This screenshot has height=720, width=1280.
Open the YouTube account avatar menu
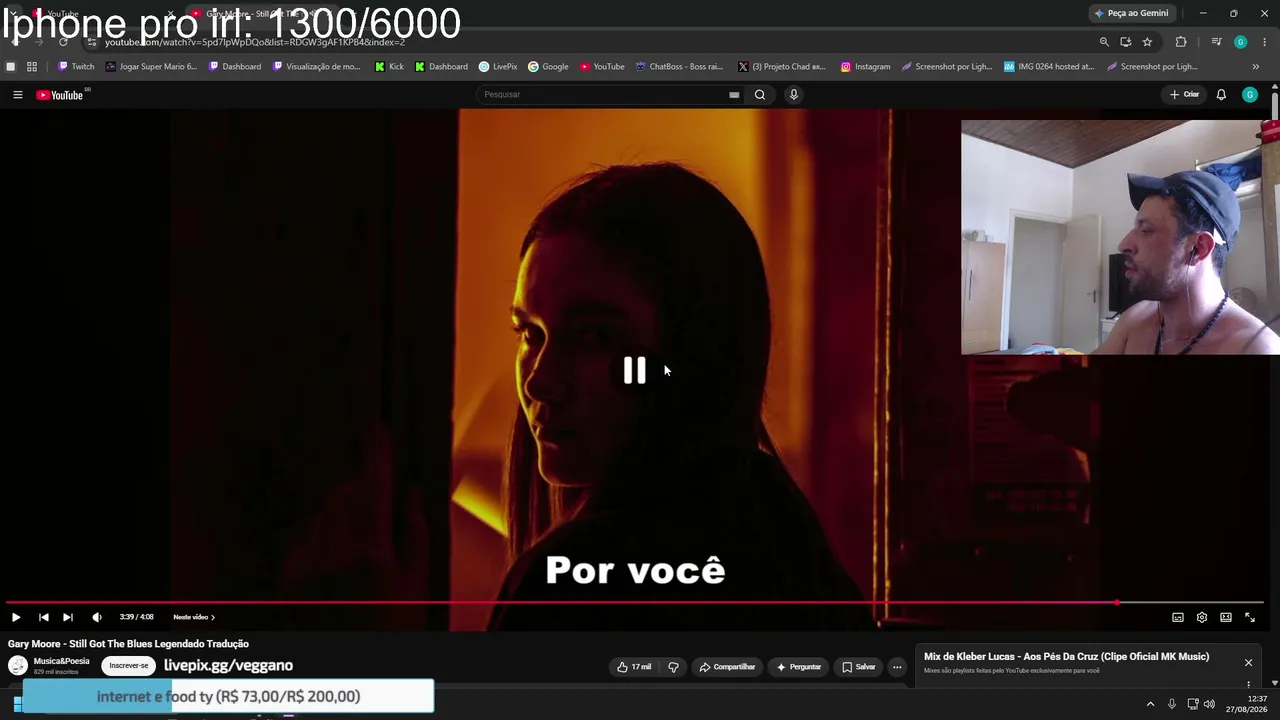click(x=1250, y=95)
